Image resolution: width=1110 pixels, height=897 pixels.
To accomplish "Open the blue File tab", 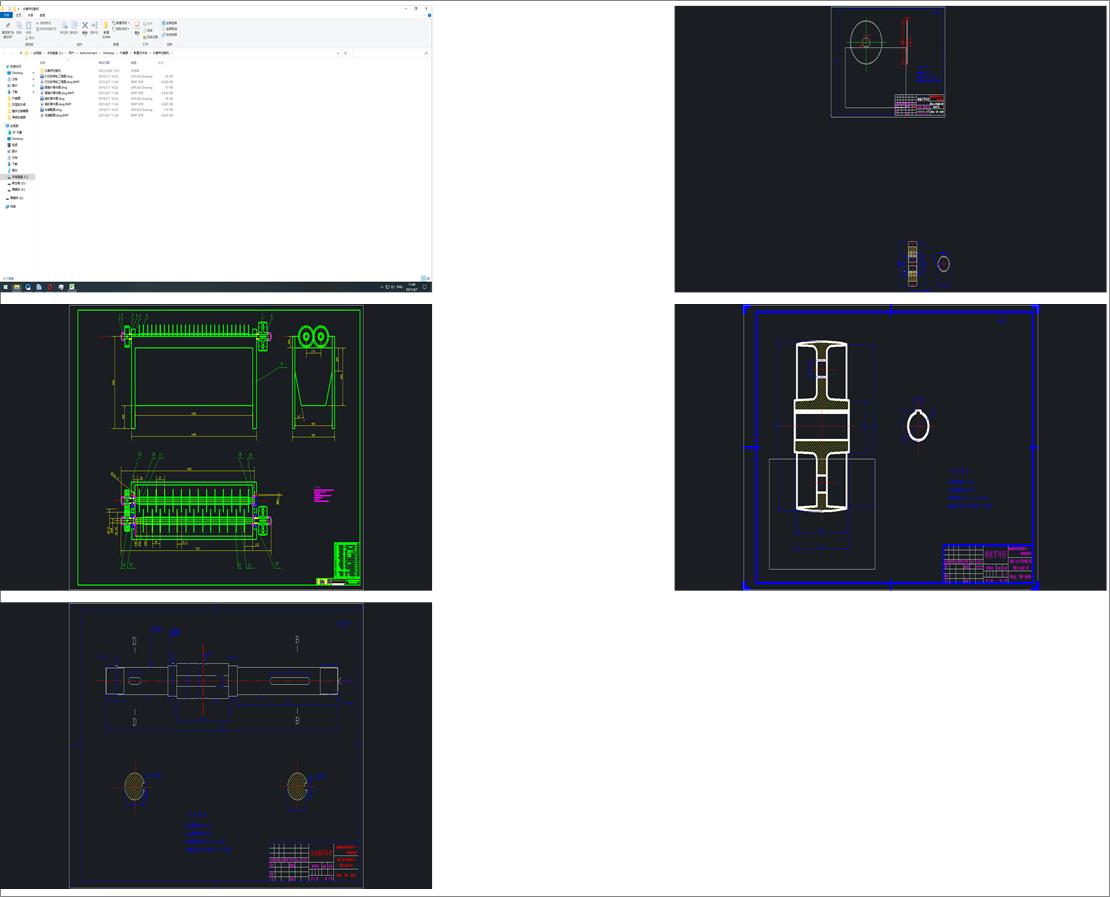I will pyautogui.click(x=6, y=15).
